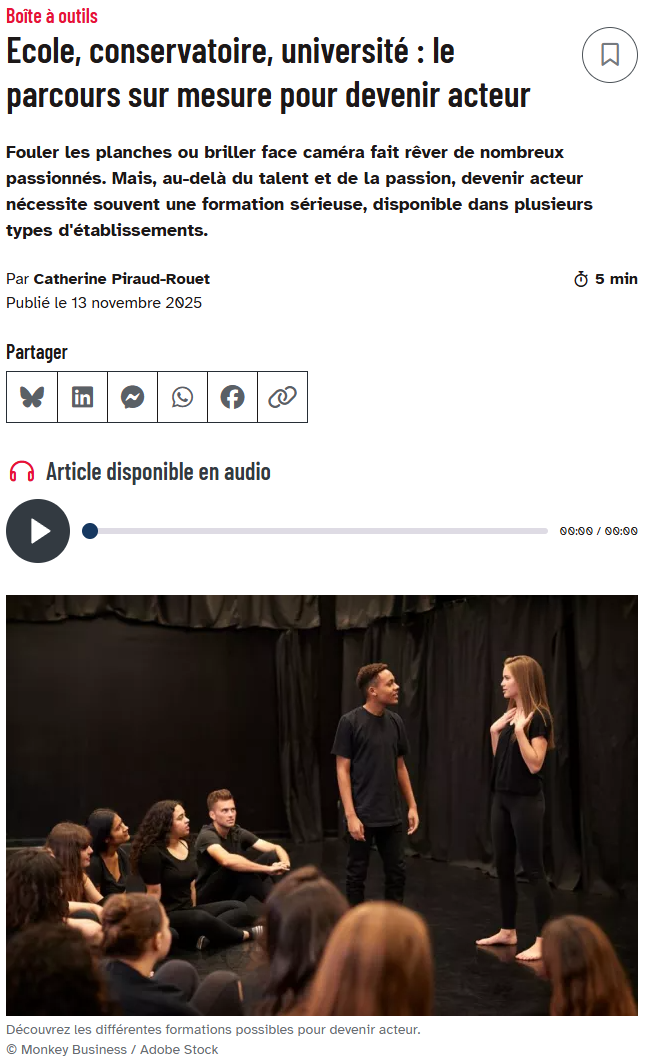Click the Monkey Business / Adobe Stock credit

(x=113, y=1049)
